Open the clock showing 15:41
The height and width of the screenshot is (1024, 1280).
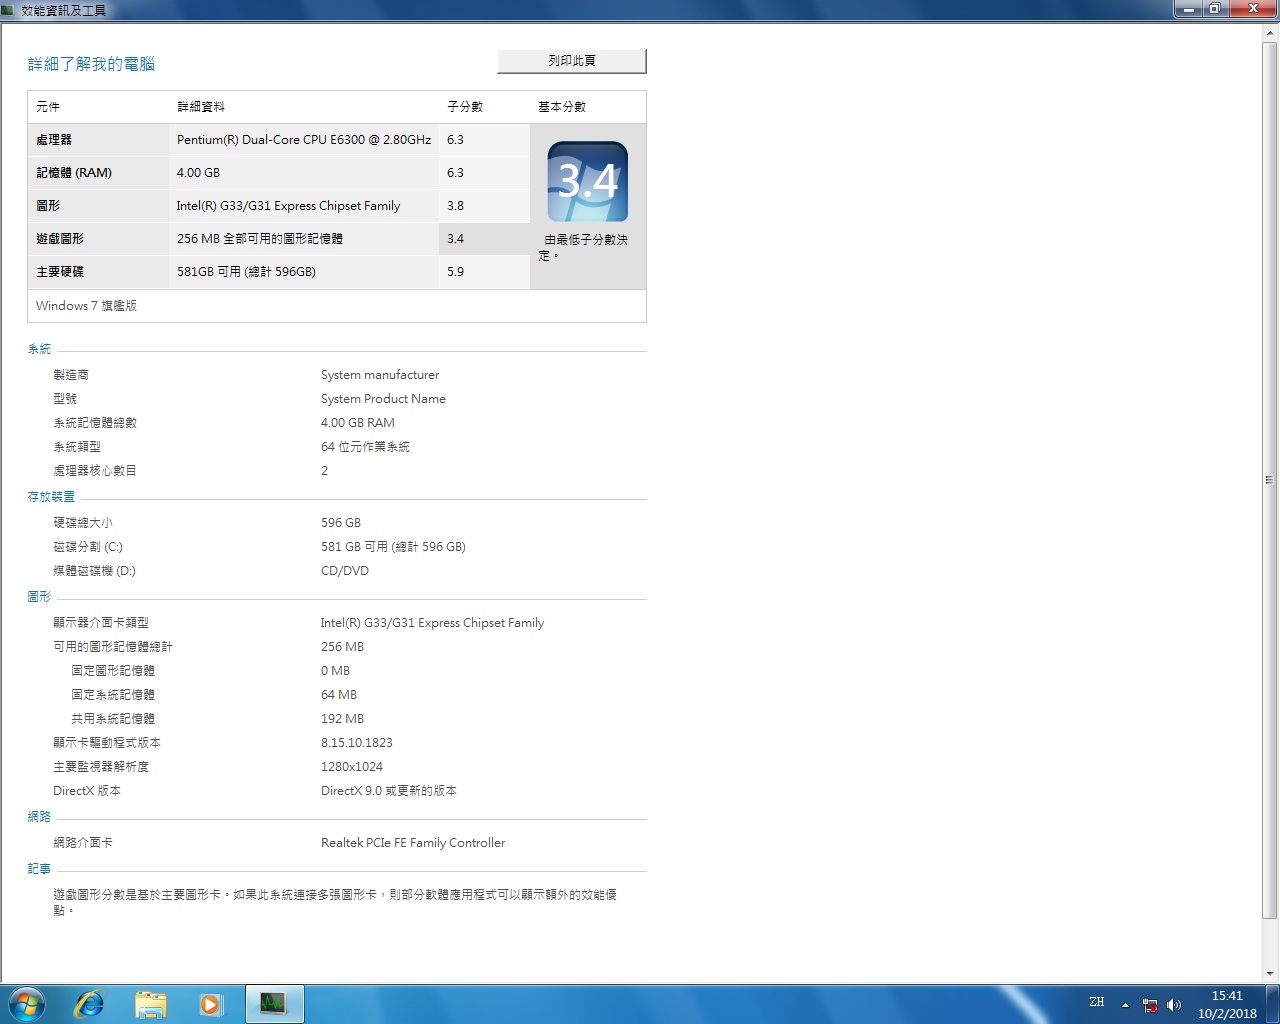1227,1004
